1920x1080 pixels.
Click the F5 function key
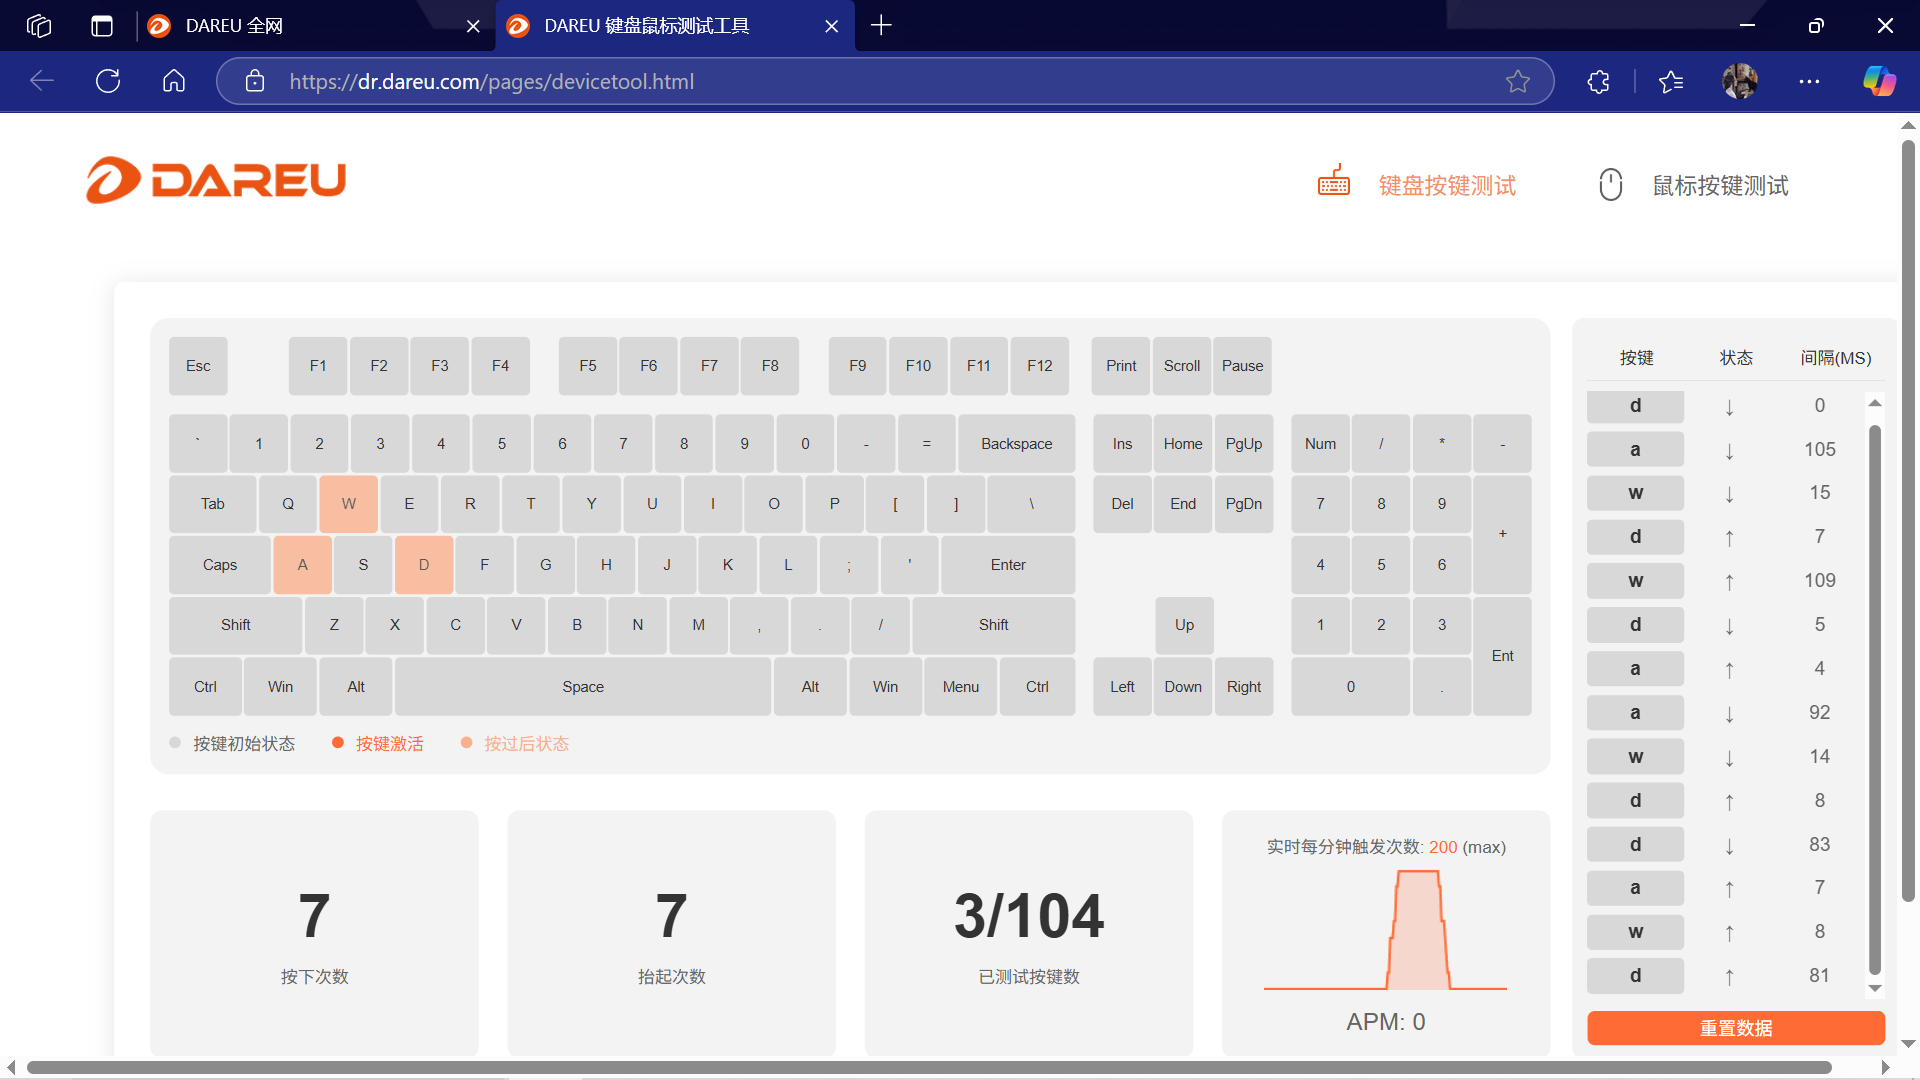coord(588,366)
